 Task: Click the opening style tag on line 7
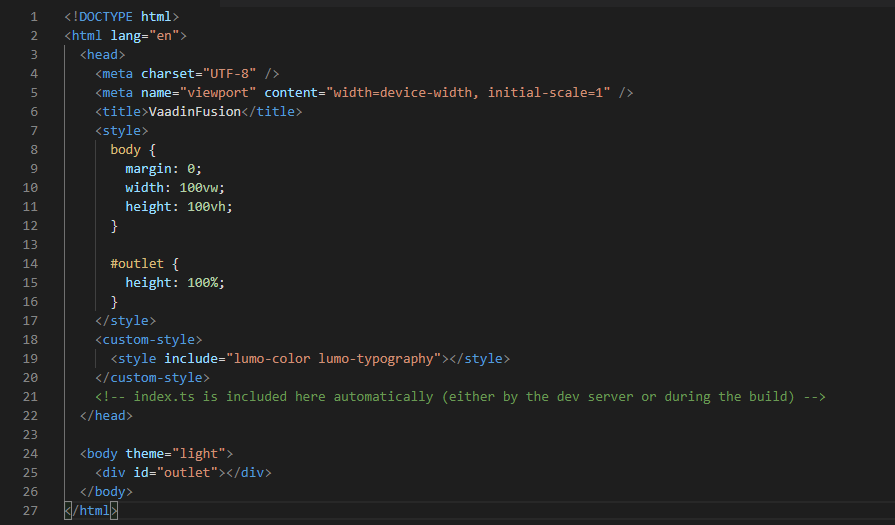122,131
